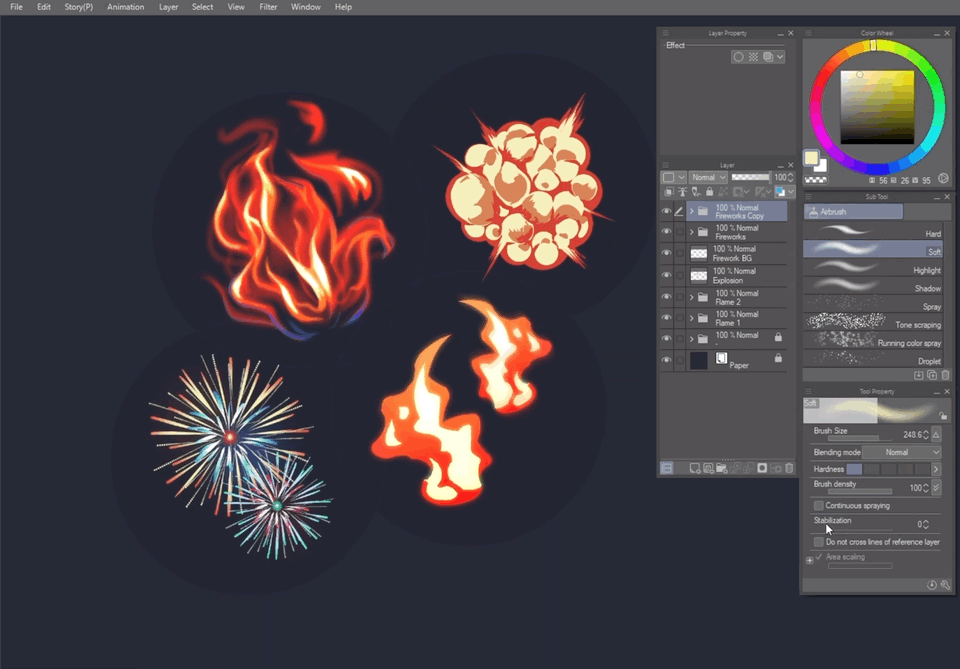
Task: Open dropdown next to layer color icon
Action: tap(791, 192)
